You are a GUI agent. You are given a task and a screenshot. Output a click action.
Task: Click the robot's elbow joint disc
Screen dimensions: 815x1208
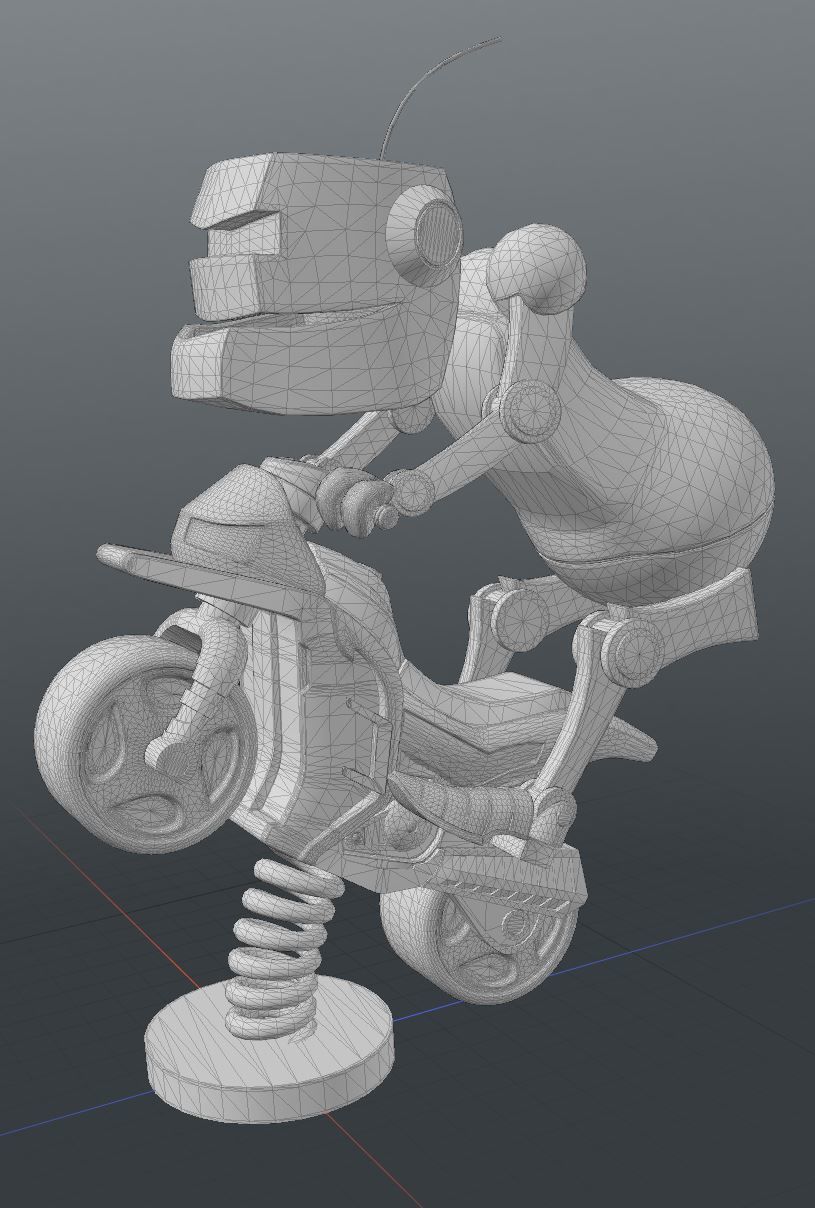529,410
